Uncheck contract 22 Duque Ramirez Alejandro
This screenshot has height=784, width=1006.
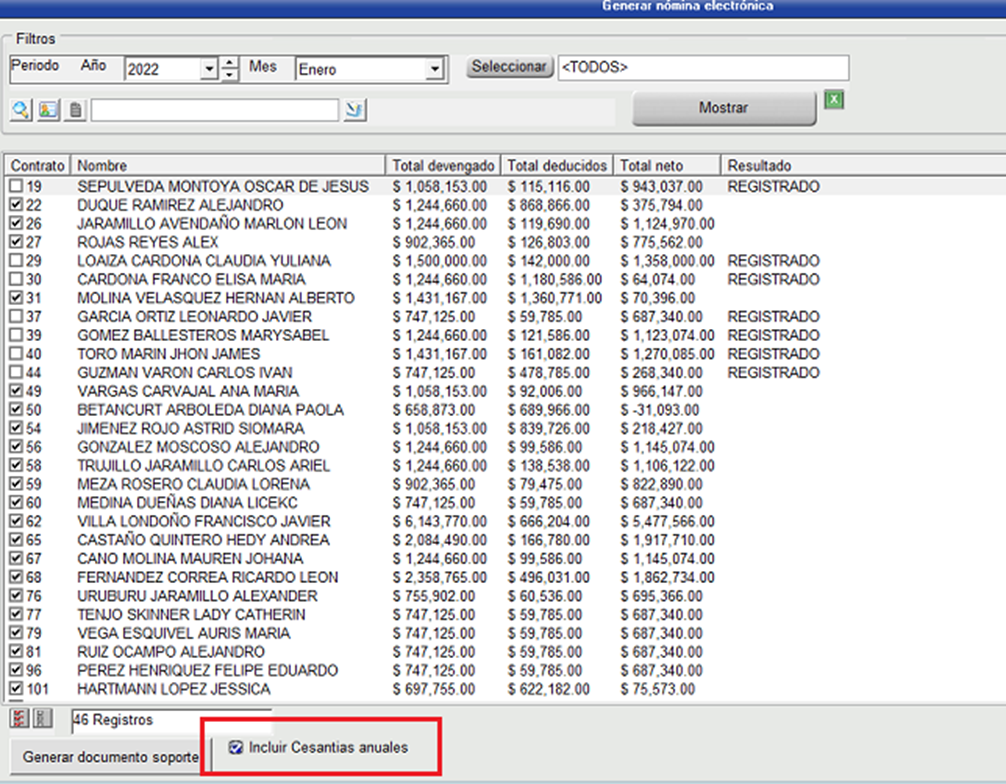[x=16, y=205]
